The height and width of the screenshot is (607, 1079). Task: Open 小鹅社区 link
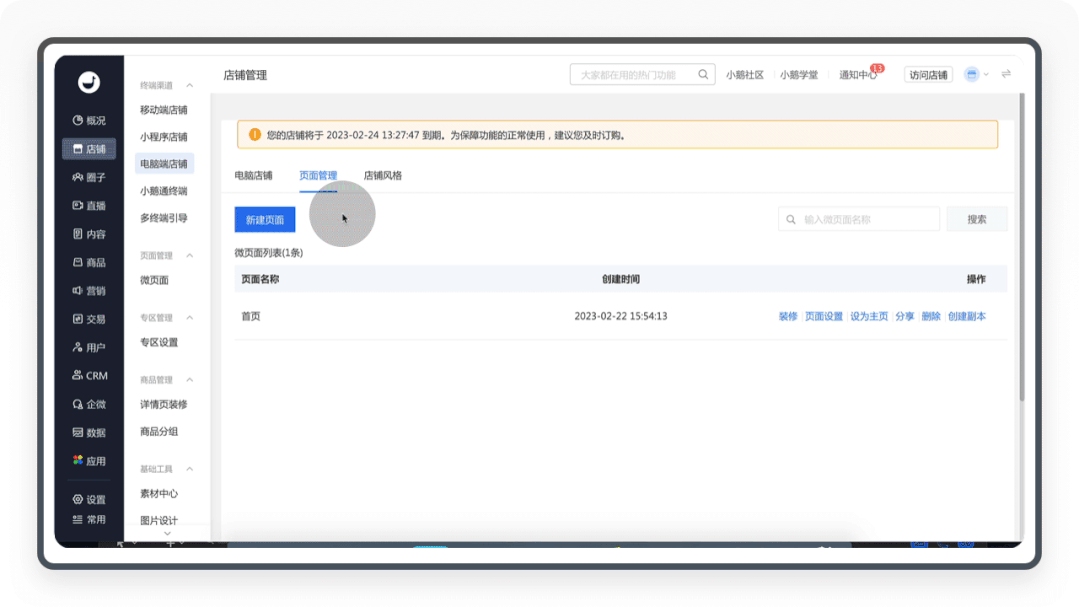[x=745, y=74]
